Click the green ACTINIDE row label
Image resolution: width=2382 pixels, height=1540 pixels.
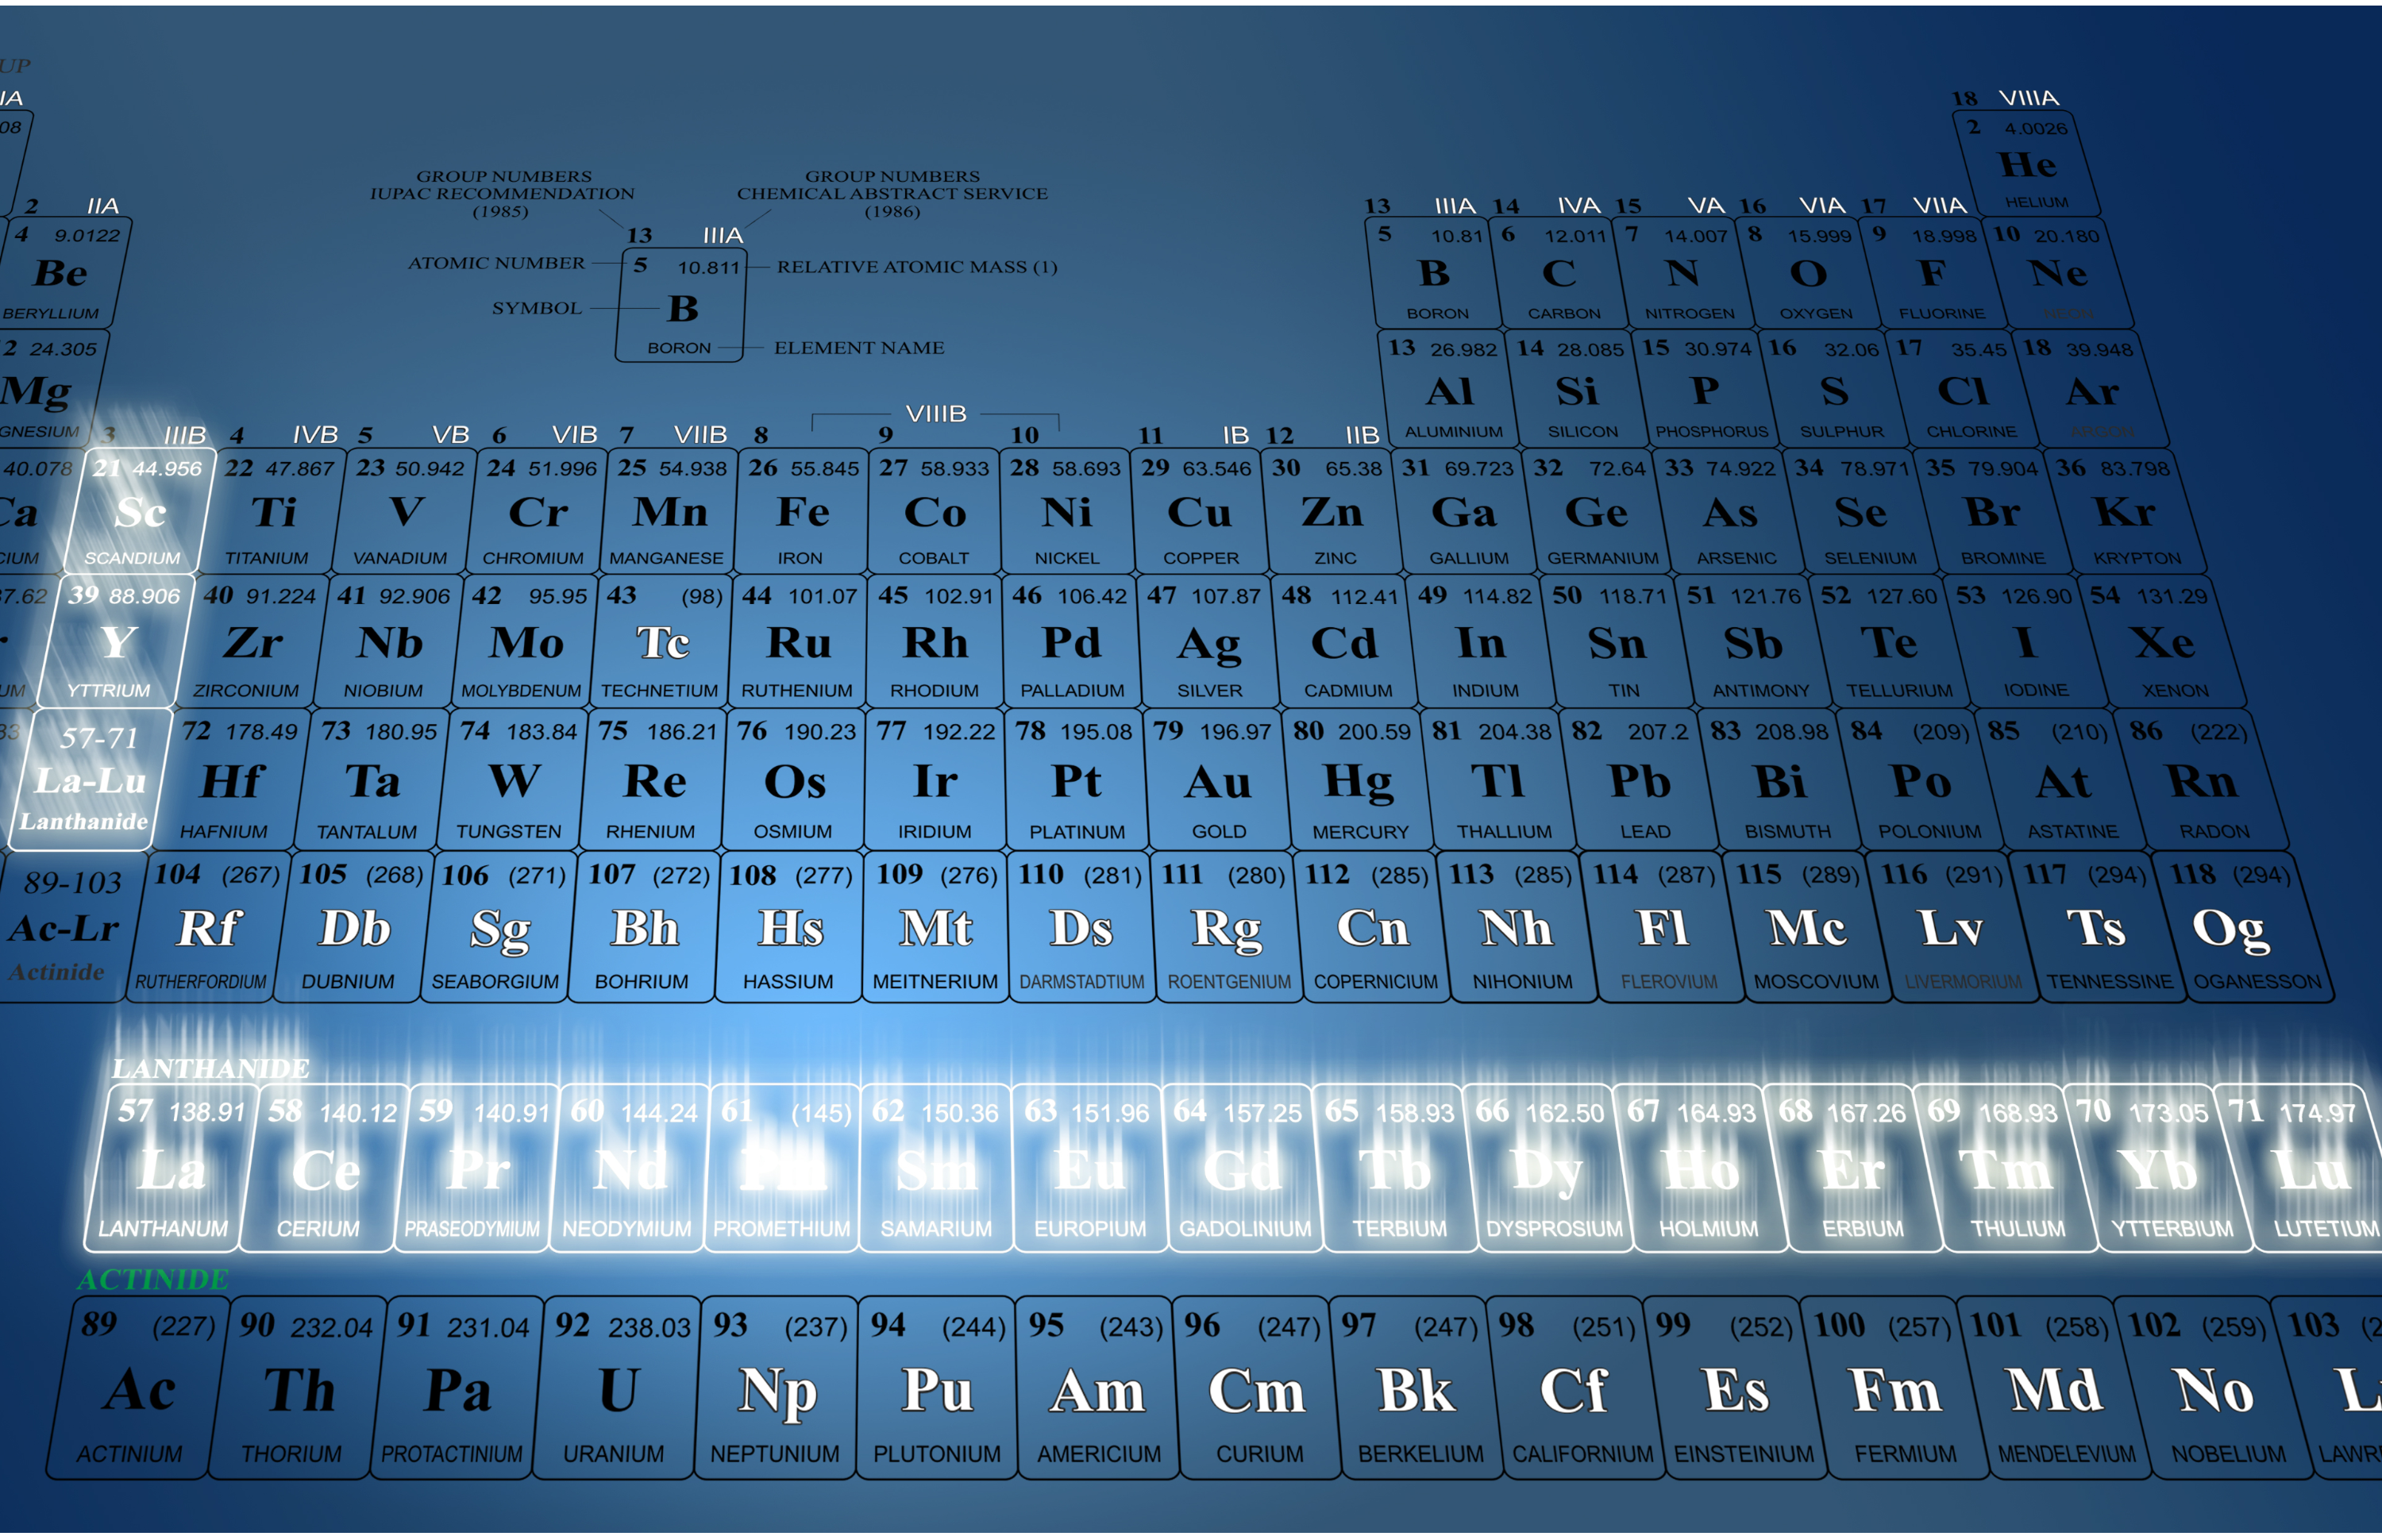(153, 1279)
